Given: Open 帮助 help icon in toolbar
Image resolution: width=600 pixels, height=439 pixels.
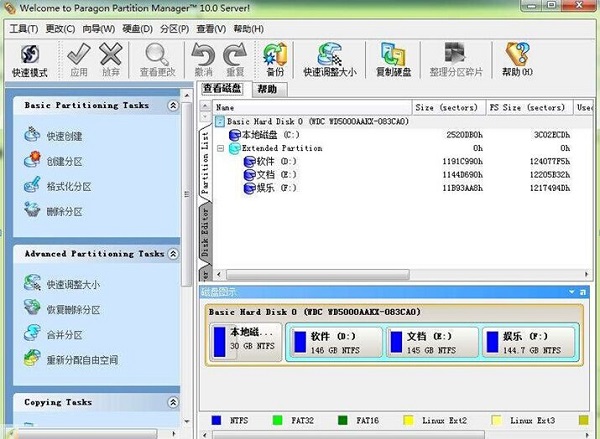Looking at the screenshot, I should [x=517, y=59].
